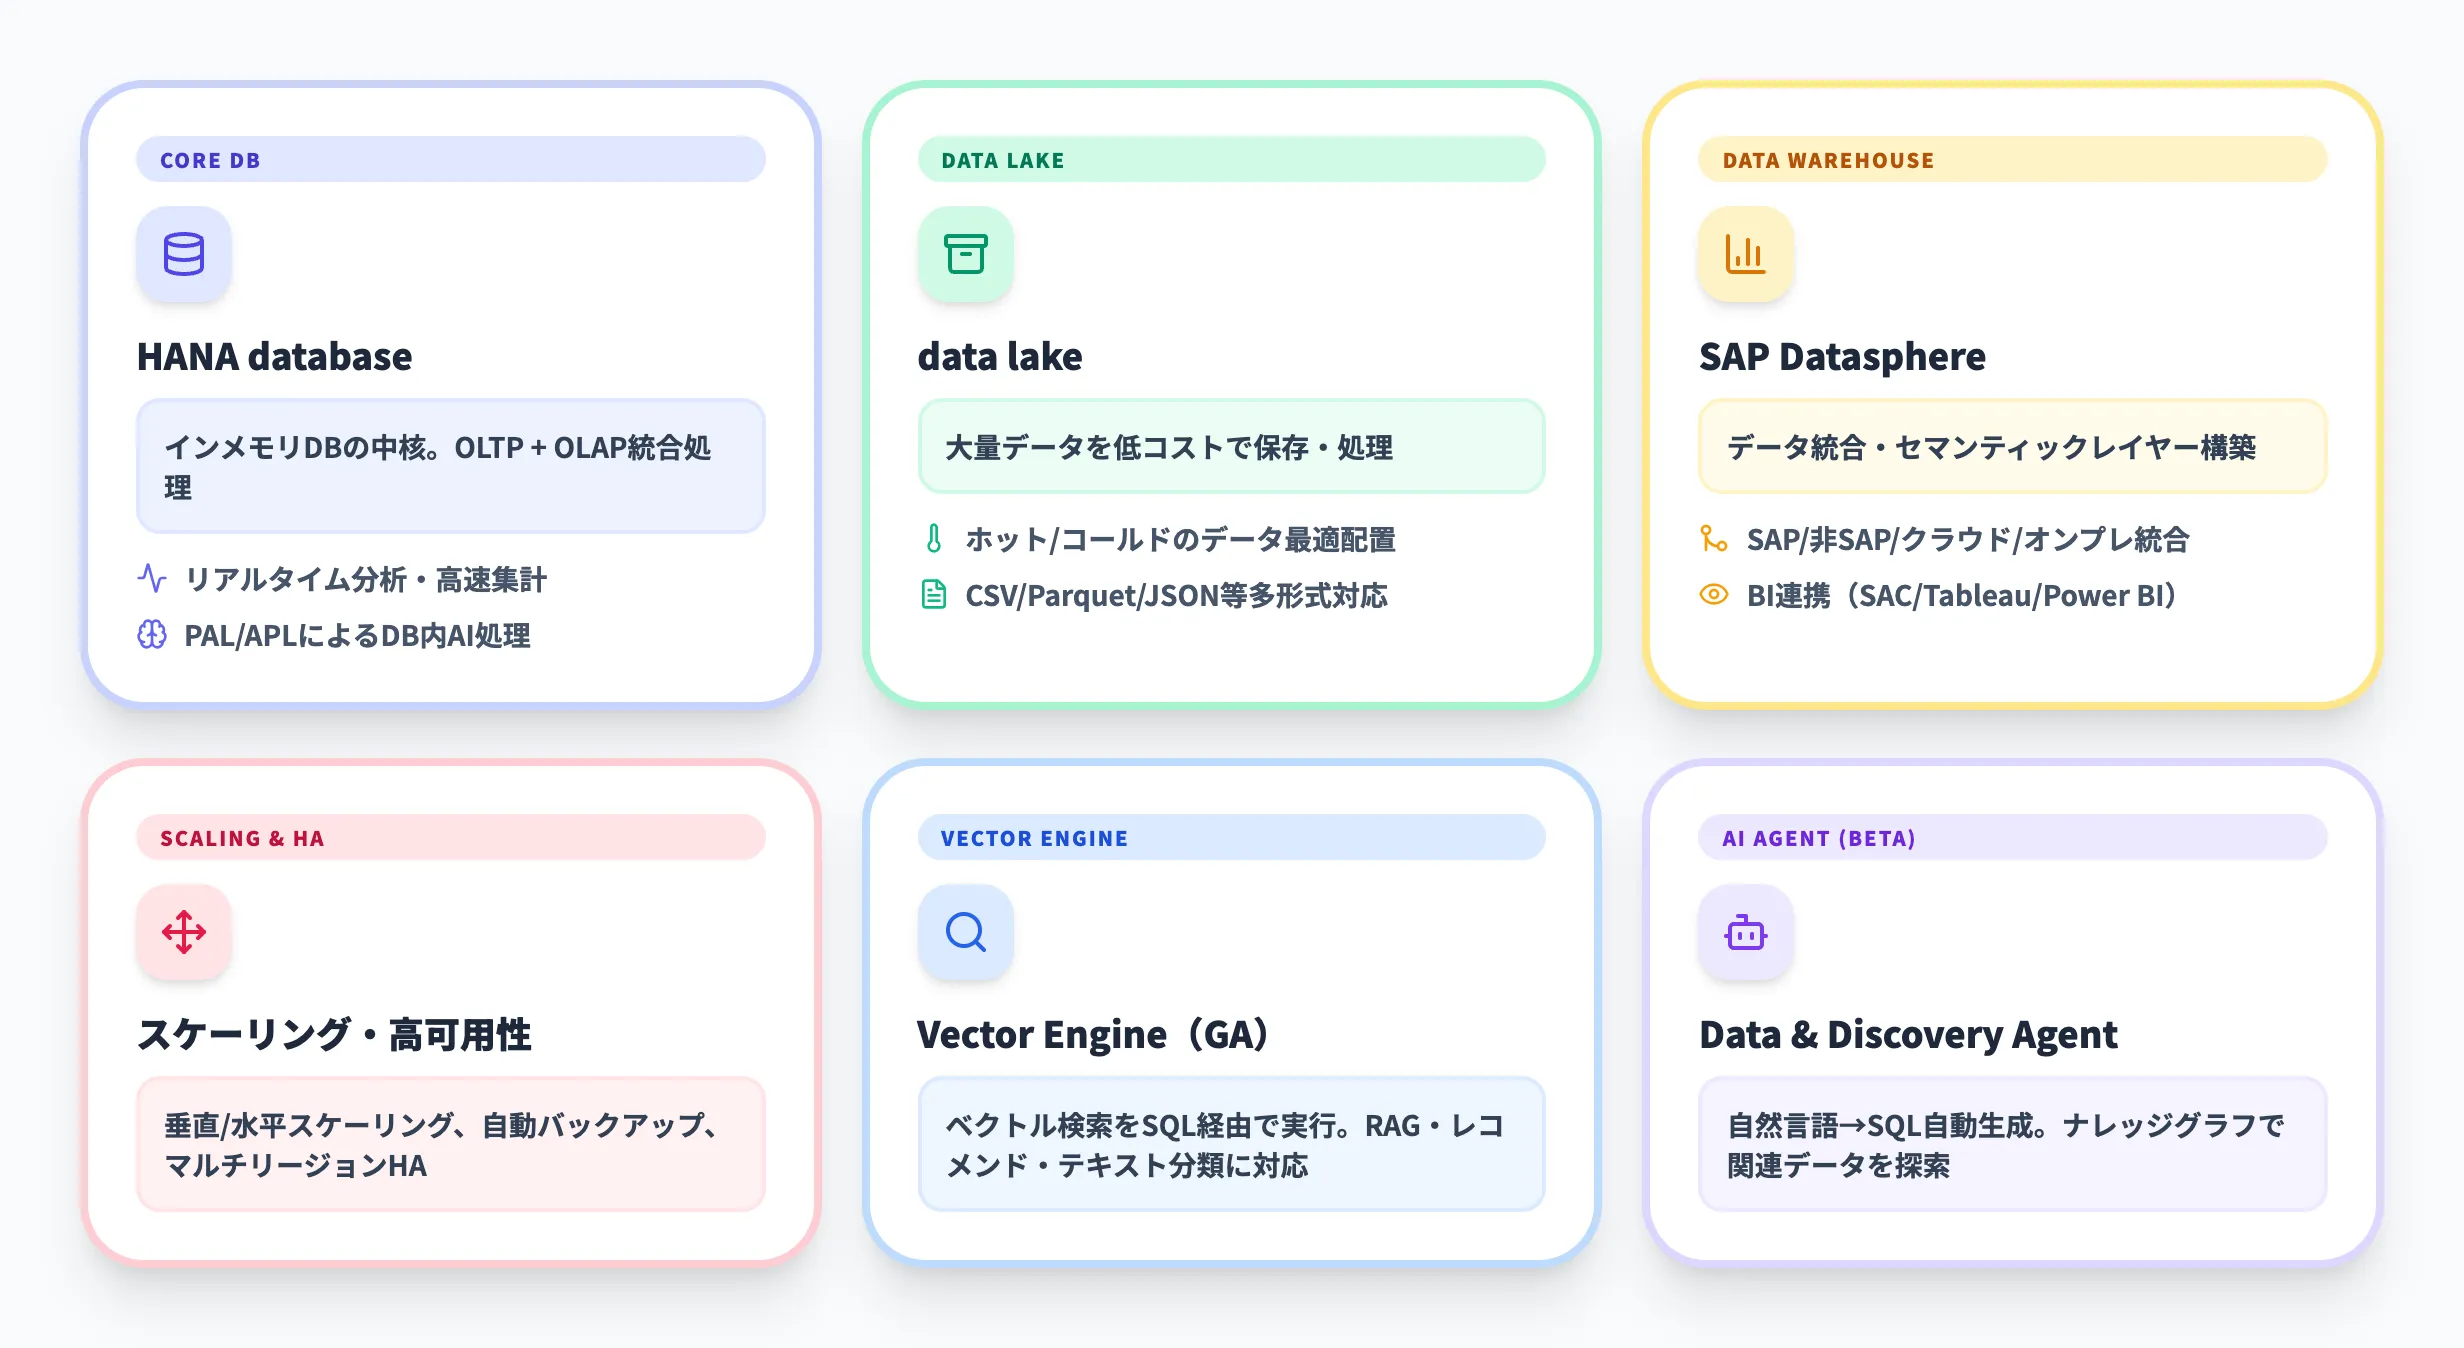
Task: Toggle the pulse icon beside リアルタイム分析
Action: pos(151,580)
